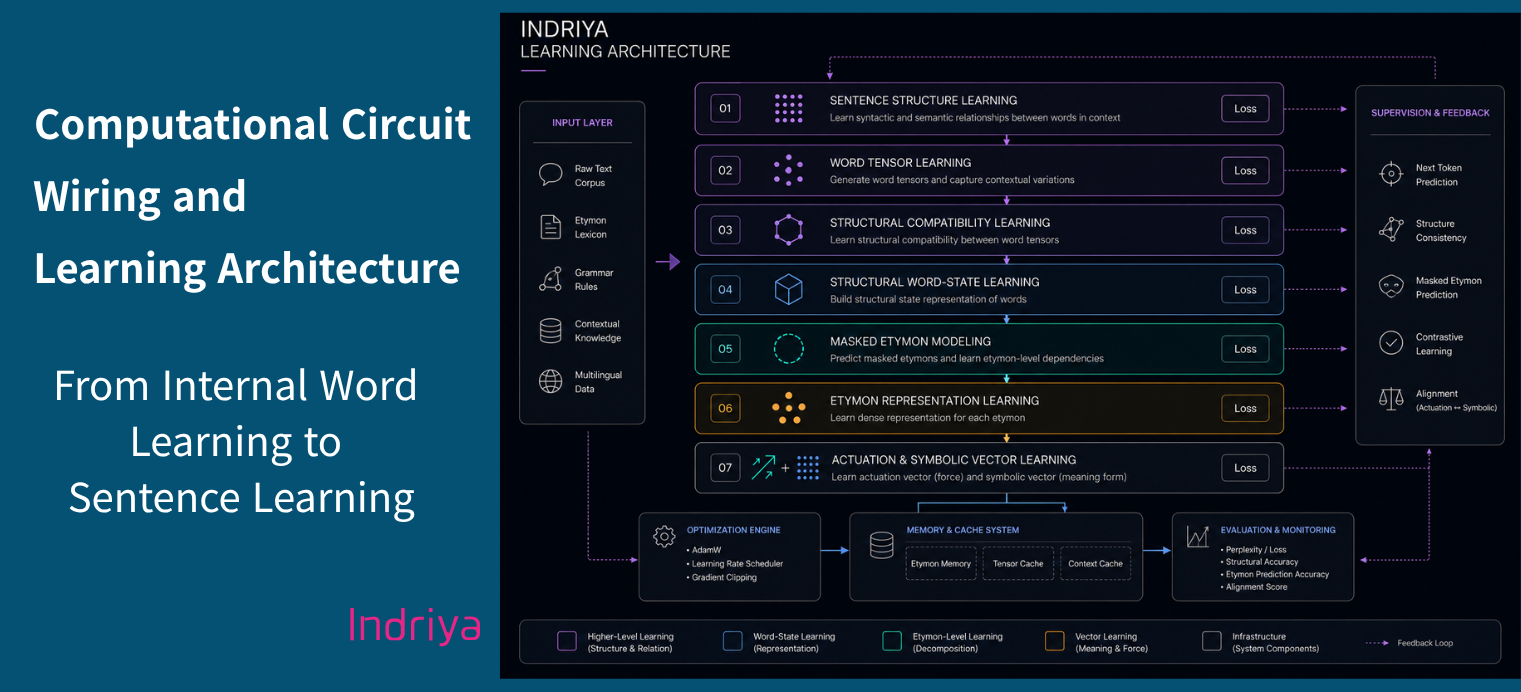Viewport: 1521px width, 692px height.
Task: Select the cube icon for Structural Word-State Learning
Action: tap(789, 289)
